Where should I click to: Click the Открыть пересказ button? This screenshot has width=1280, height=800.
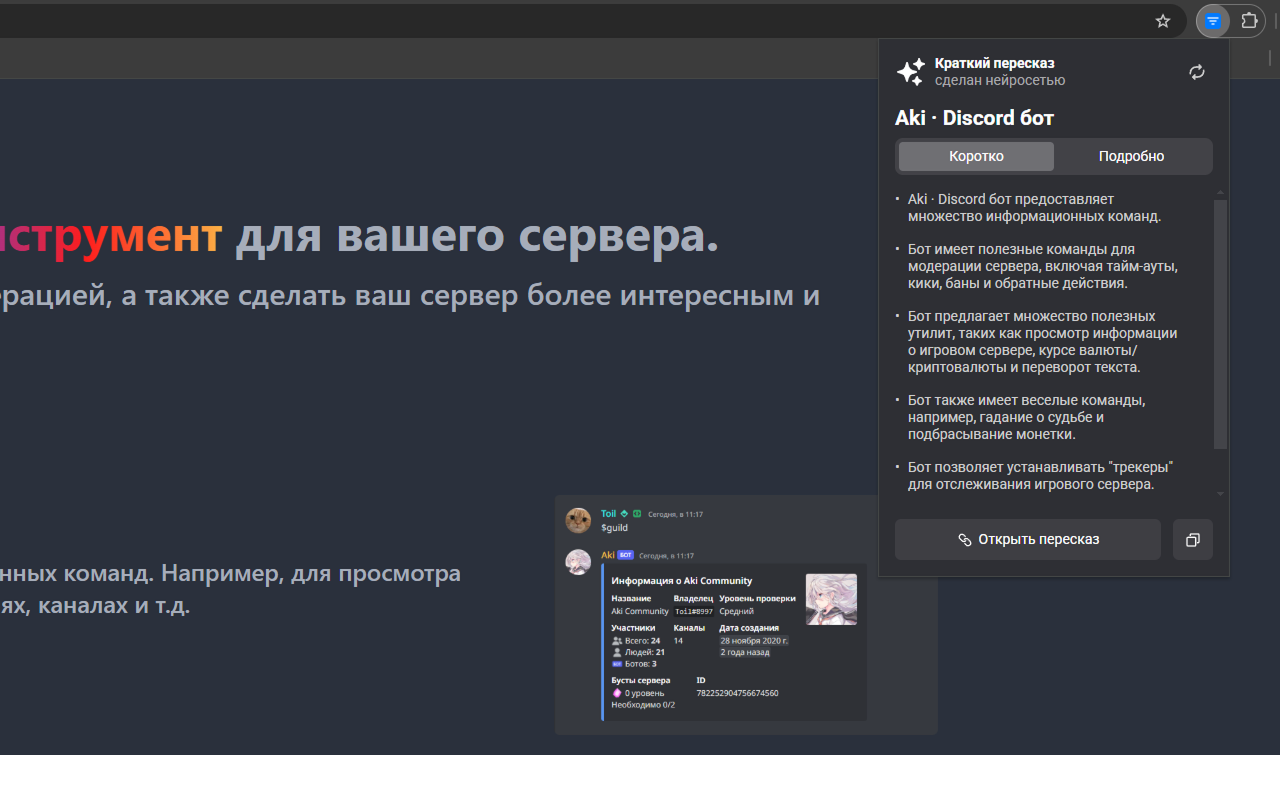[1028, 540]
